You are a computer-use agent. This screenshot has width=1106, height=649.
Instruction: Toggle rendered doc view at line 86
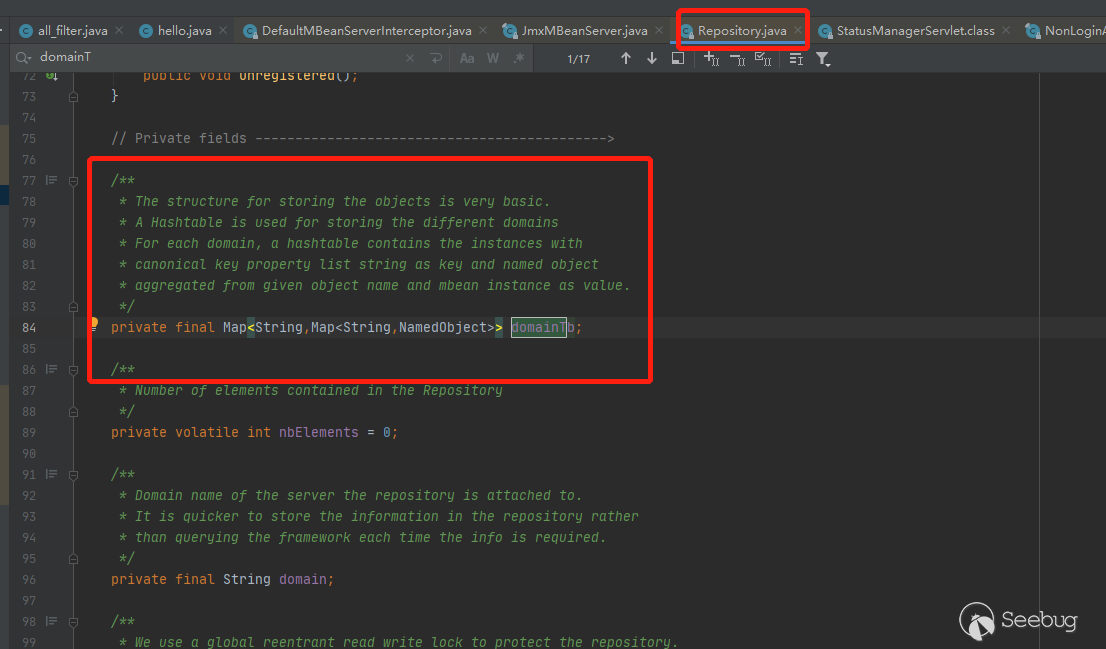pyautogui.click(x=51, y=369)
